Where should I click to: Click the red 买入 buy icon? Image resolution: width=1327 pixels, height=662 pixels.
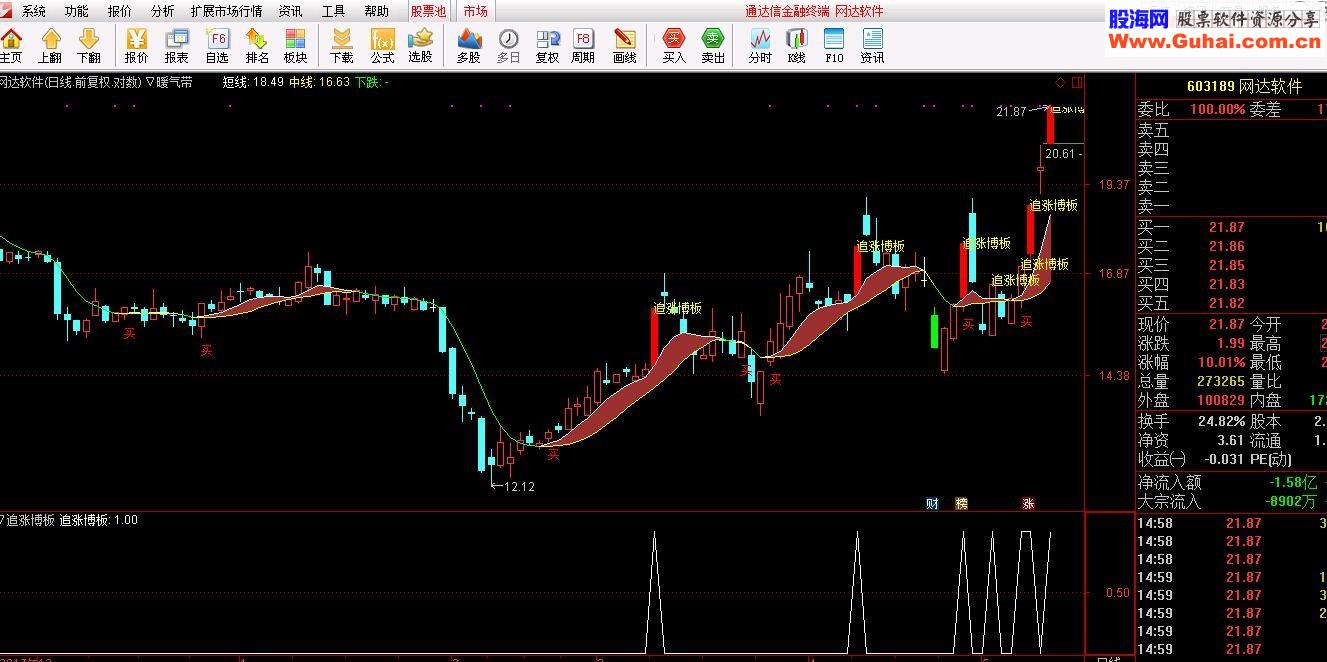[675, 46]
